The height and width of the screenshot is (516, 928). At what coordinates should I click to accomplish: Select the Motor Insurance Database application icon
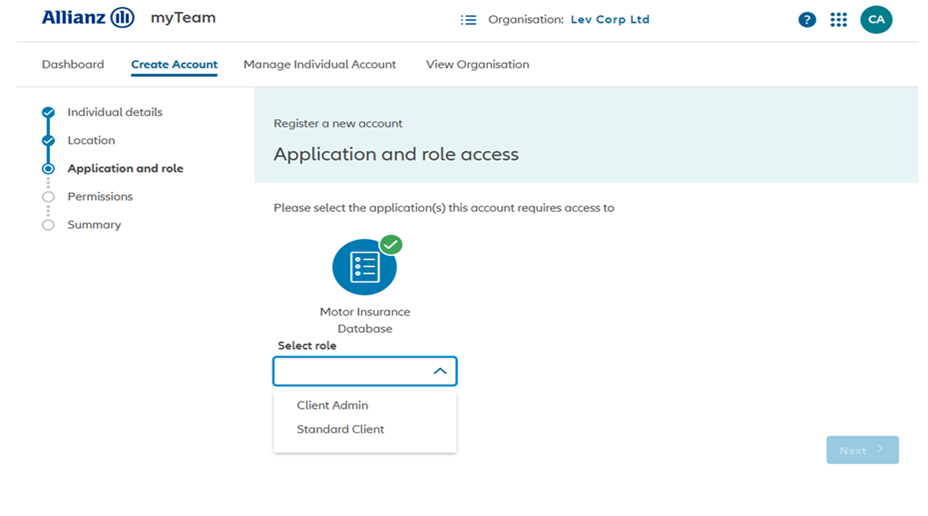[x=365, y=267]
